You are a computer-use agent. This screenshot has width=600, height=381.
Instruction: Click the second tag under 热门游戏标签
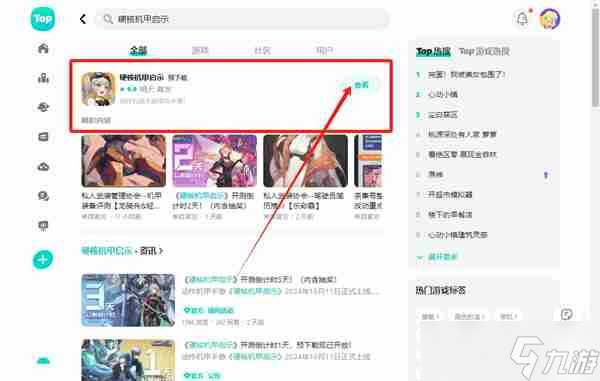(469, 316)
